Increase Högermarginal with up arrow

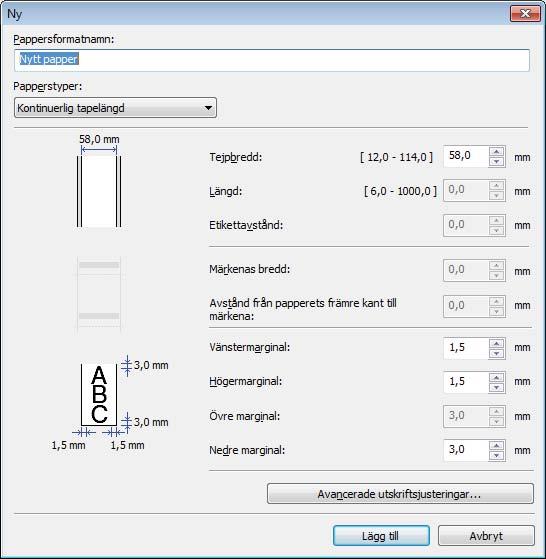click(x=496, y=378)
